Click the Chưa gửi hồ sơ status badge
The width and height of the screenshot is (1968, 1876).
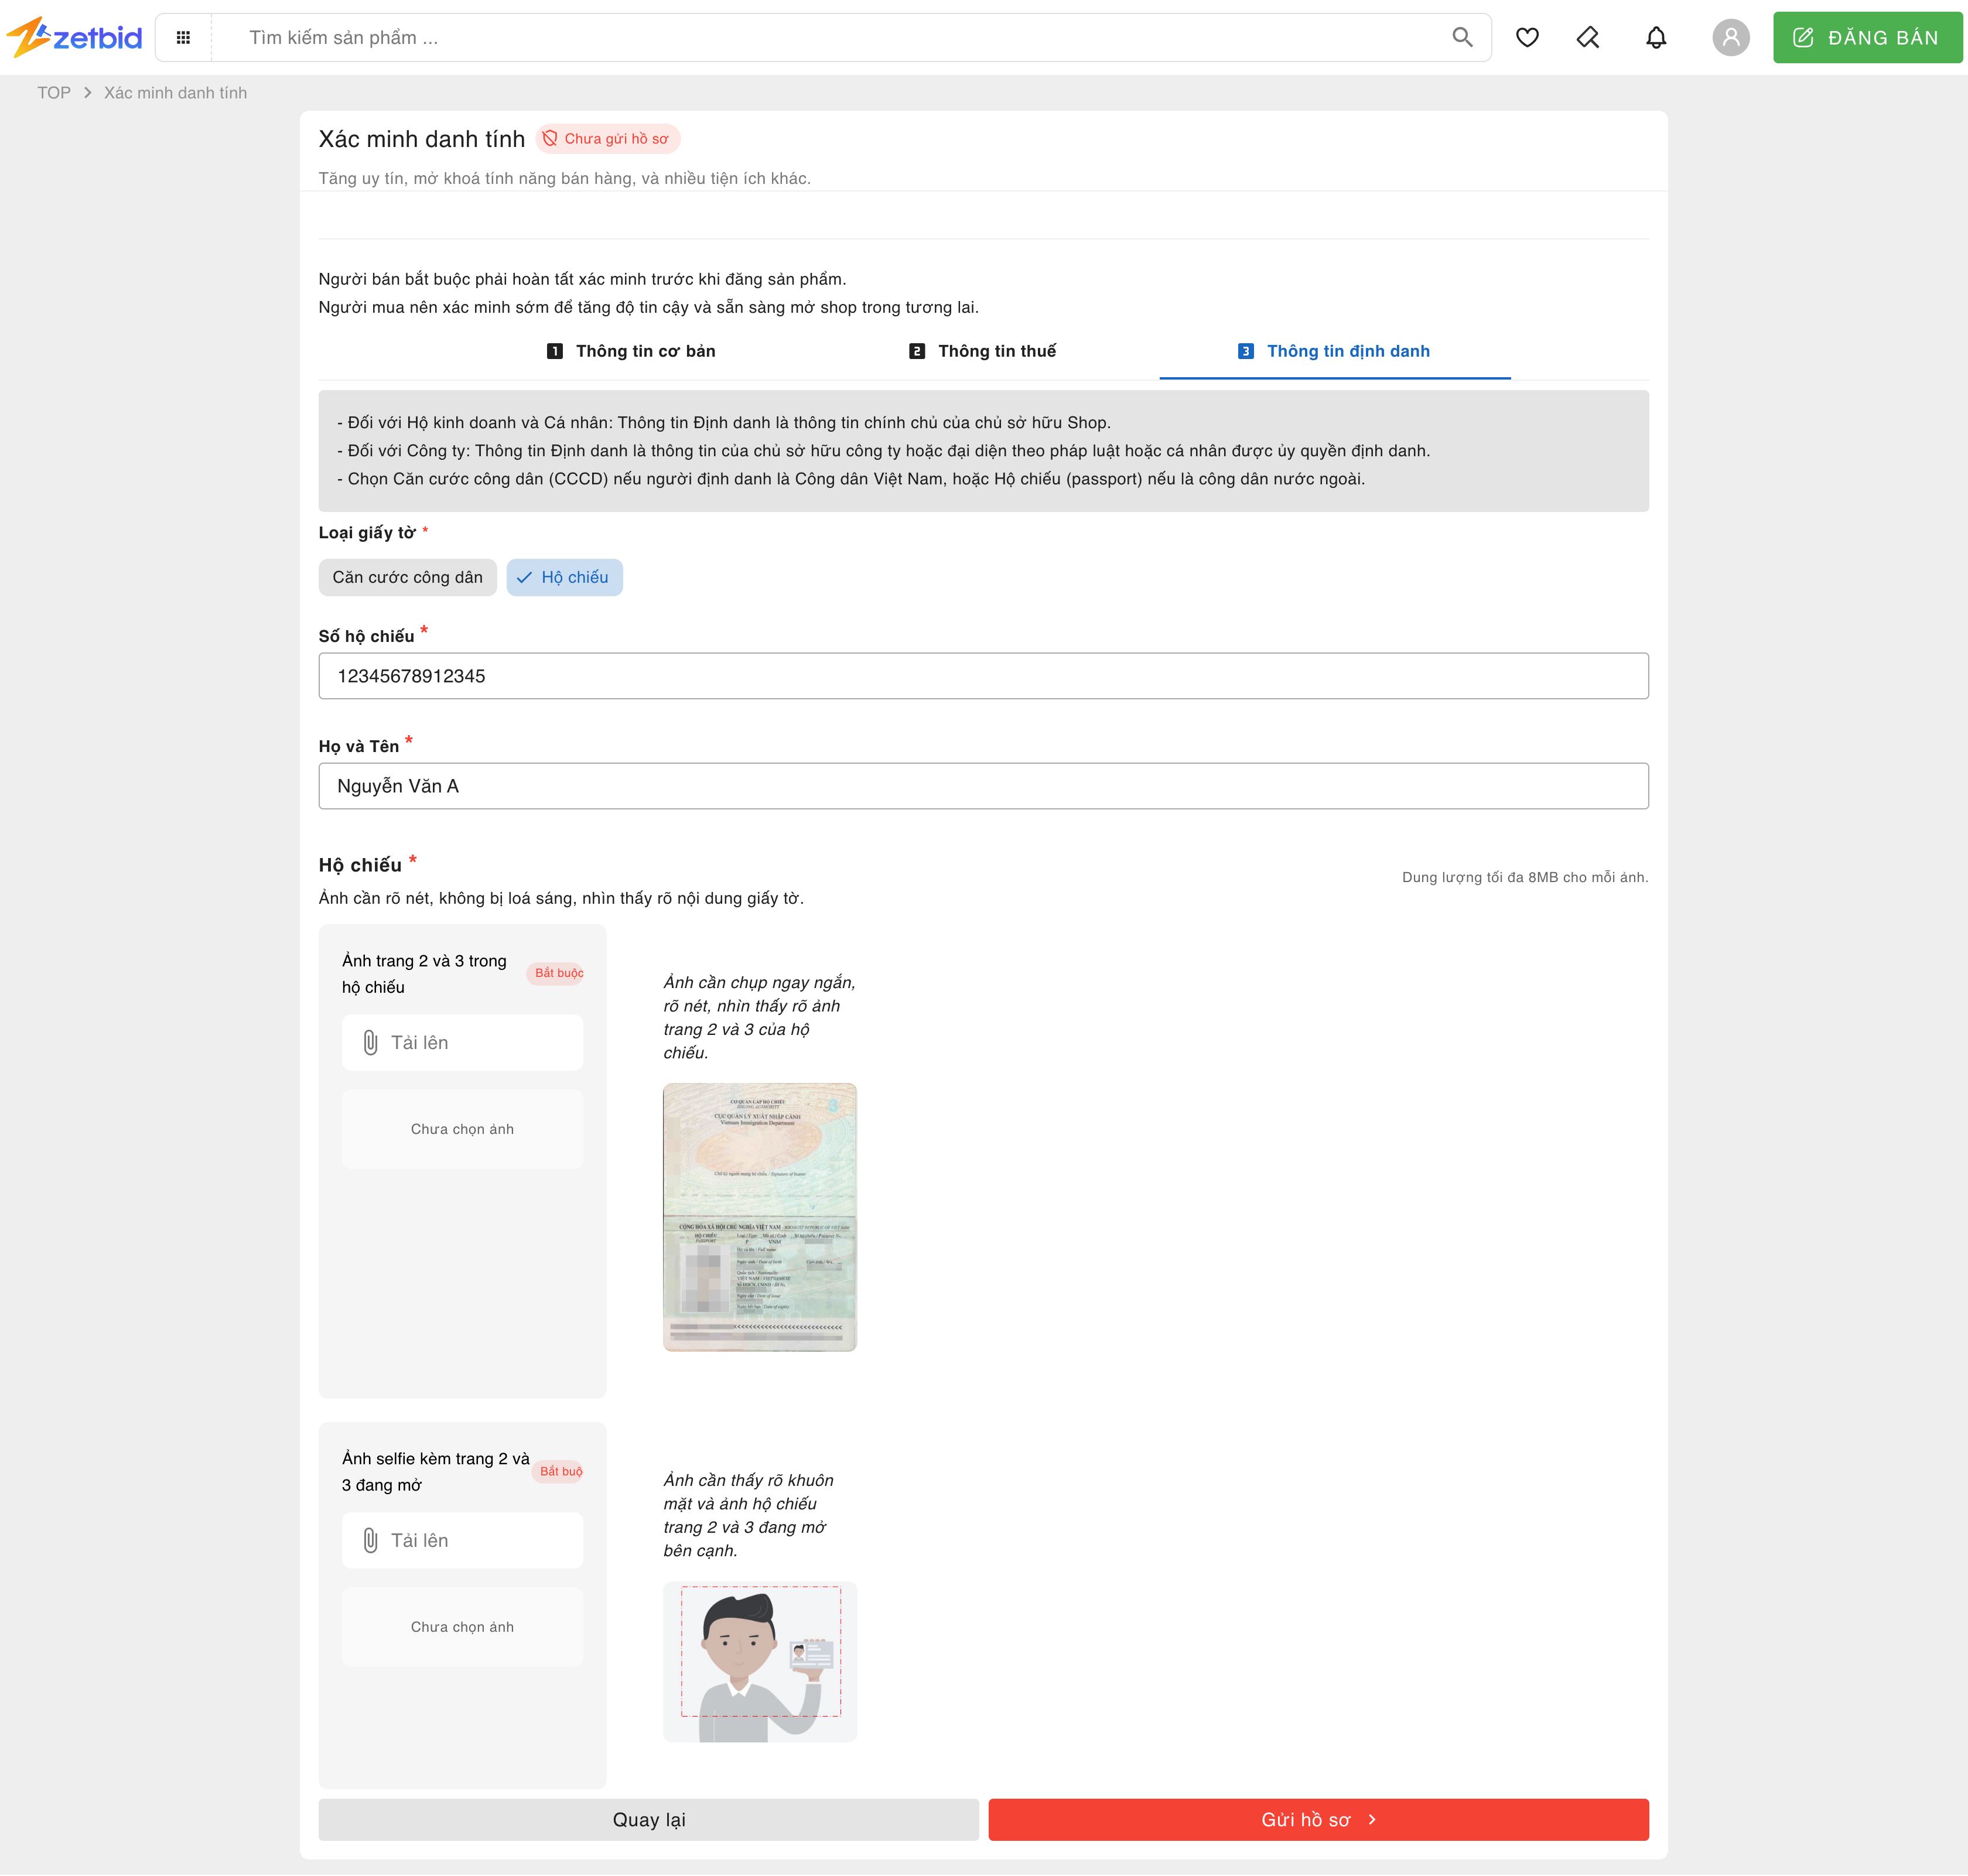(x=608, y=139)
